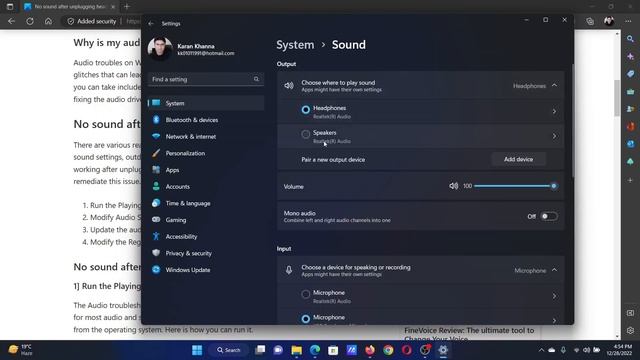
Task: Open a new browser tab
Action: click(x=127, y=7)
